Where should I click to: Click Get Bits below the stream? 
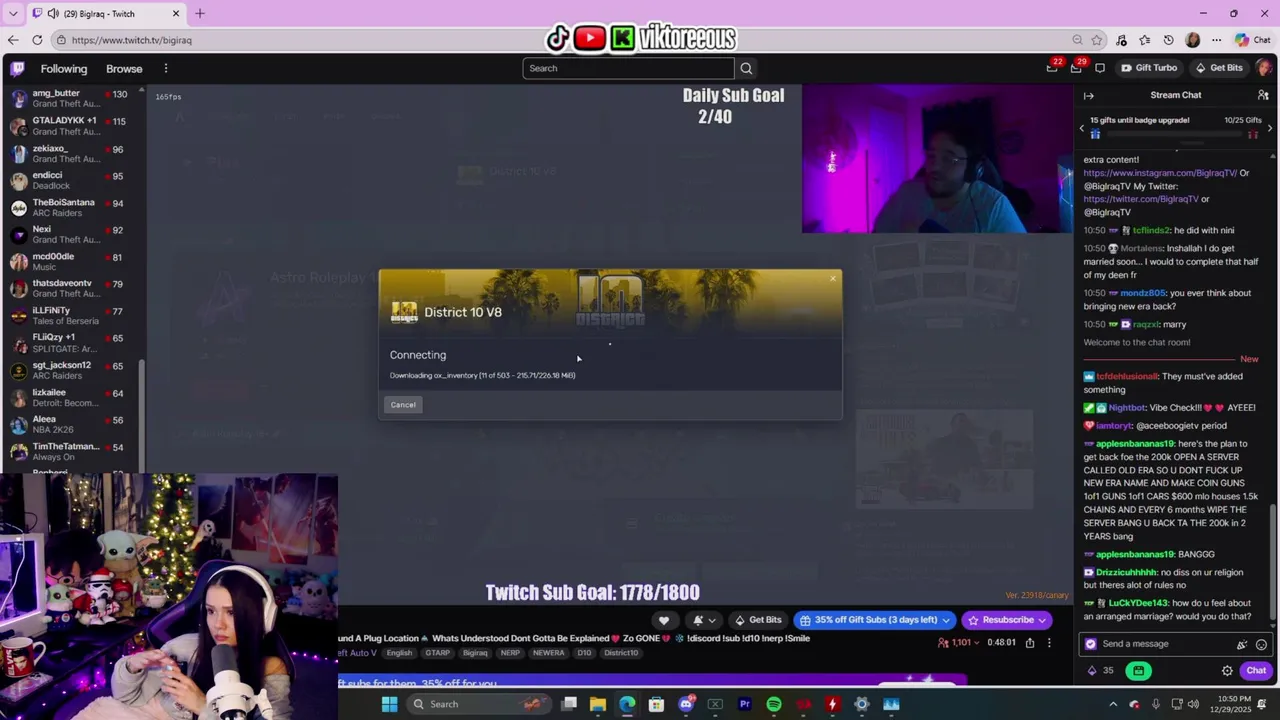[x=758, y=620]
